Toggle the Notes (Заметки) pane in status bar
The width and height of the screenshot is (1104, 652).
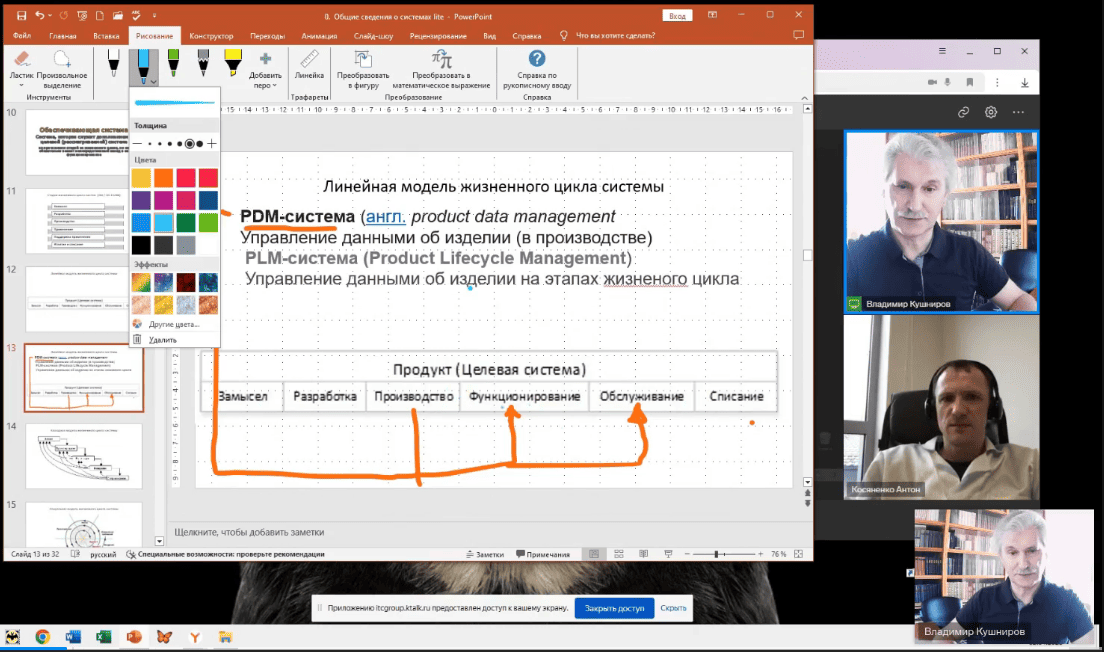click(x=484, y=554)
